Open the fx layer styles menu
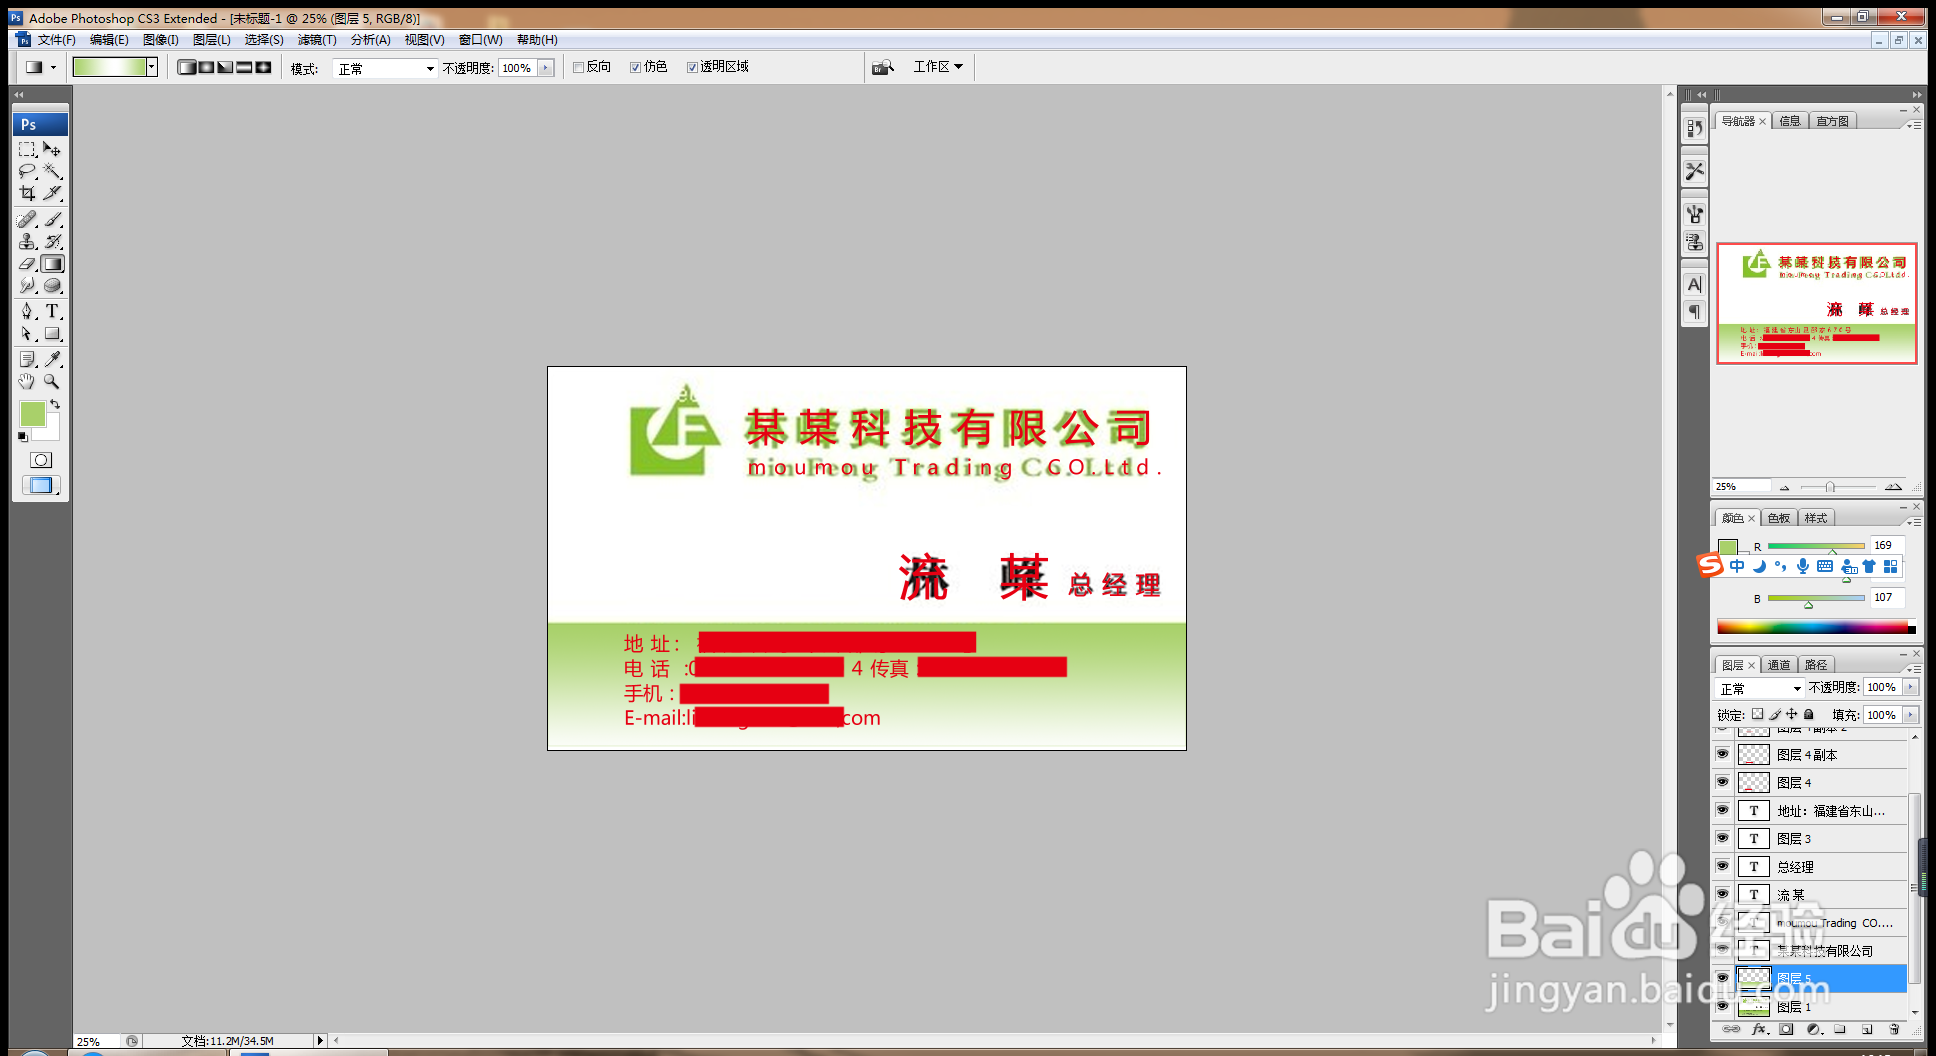The height and width of the screenshot is (1056, 1936). pos(1760,1029)
